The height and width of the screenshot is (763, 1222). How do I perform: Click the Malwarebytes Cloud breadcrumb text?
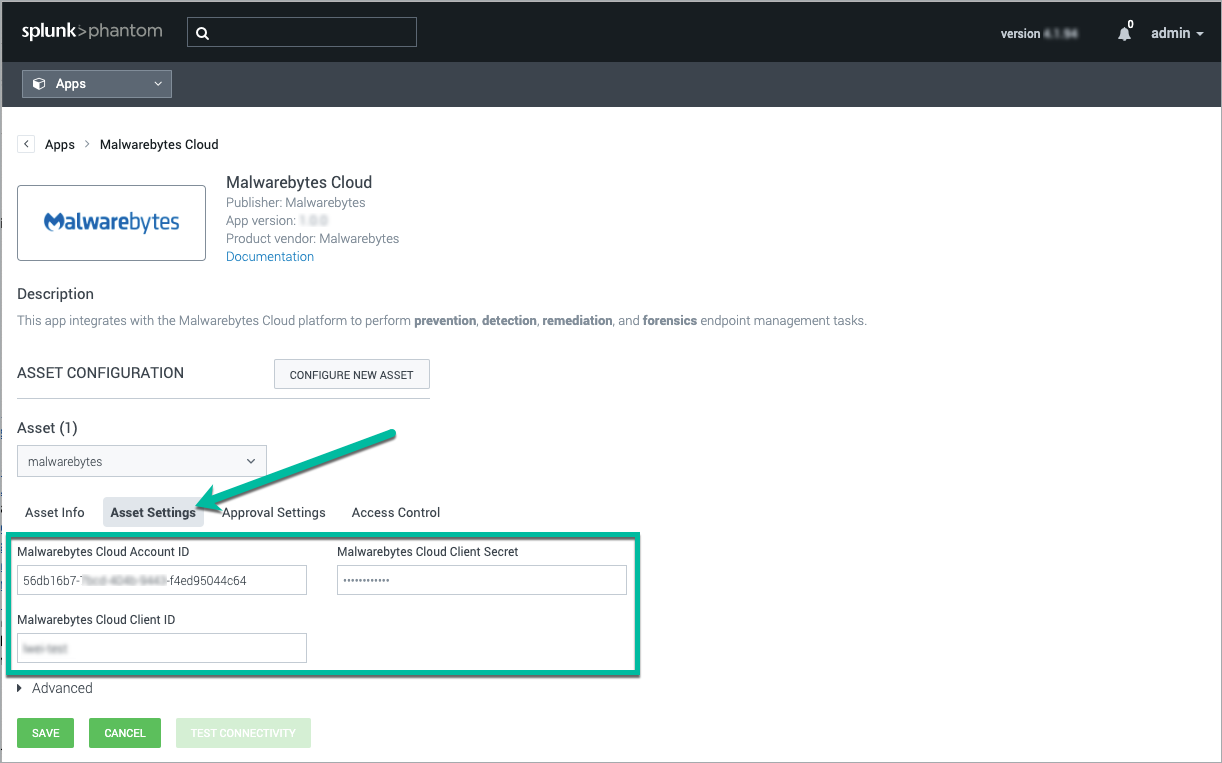coord(159,144)
